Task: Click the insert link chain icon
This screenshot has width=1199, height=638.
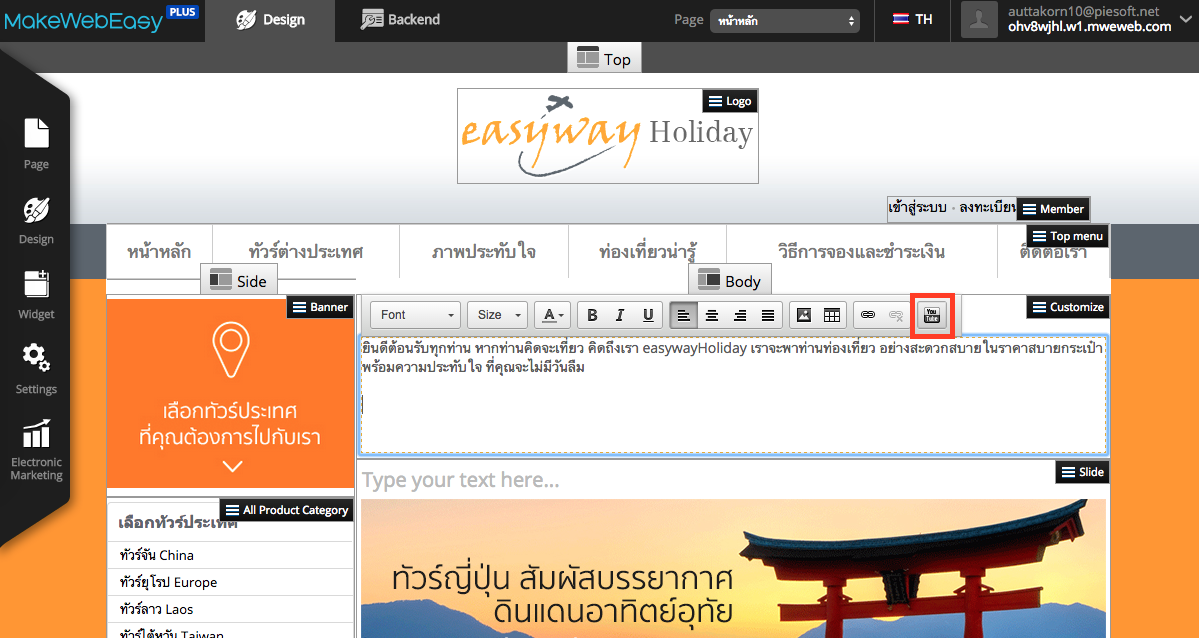Action: (x=868, y=315)
